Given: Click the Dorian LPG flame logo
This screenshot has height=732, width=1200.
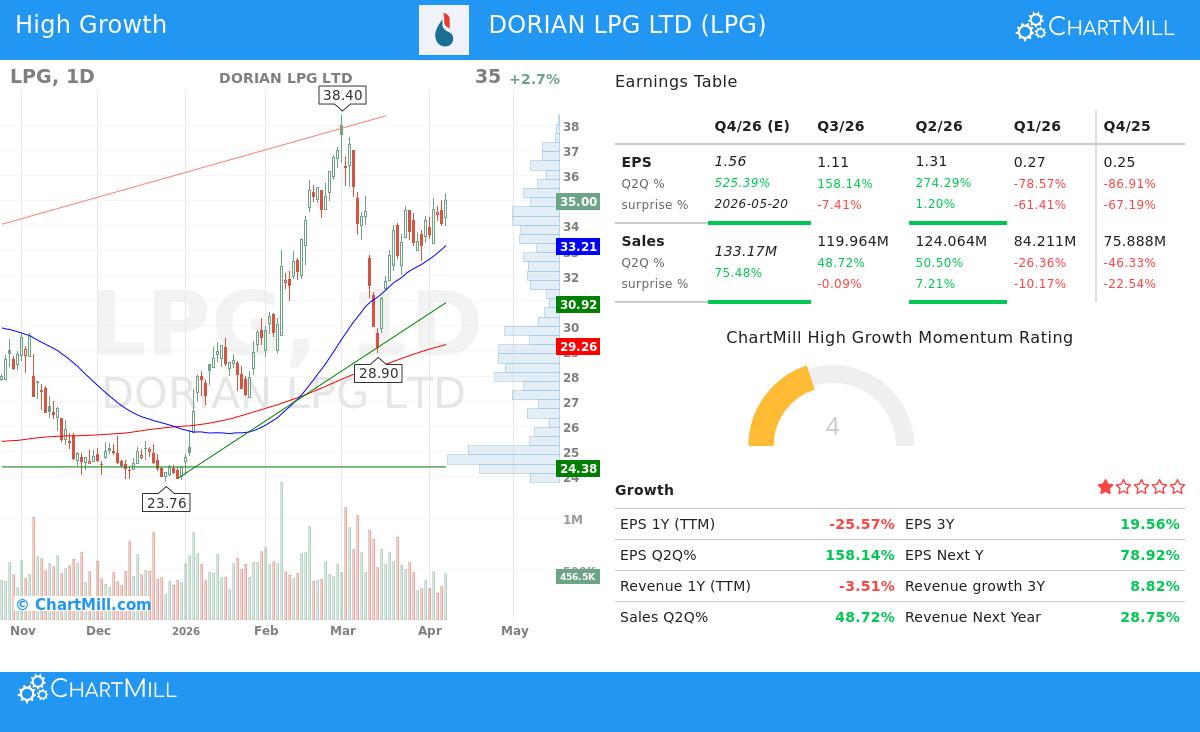Looking at the screenshot, I should 442,30.
